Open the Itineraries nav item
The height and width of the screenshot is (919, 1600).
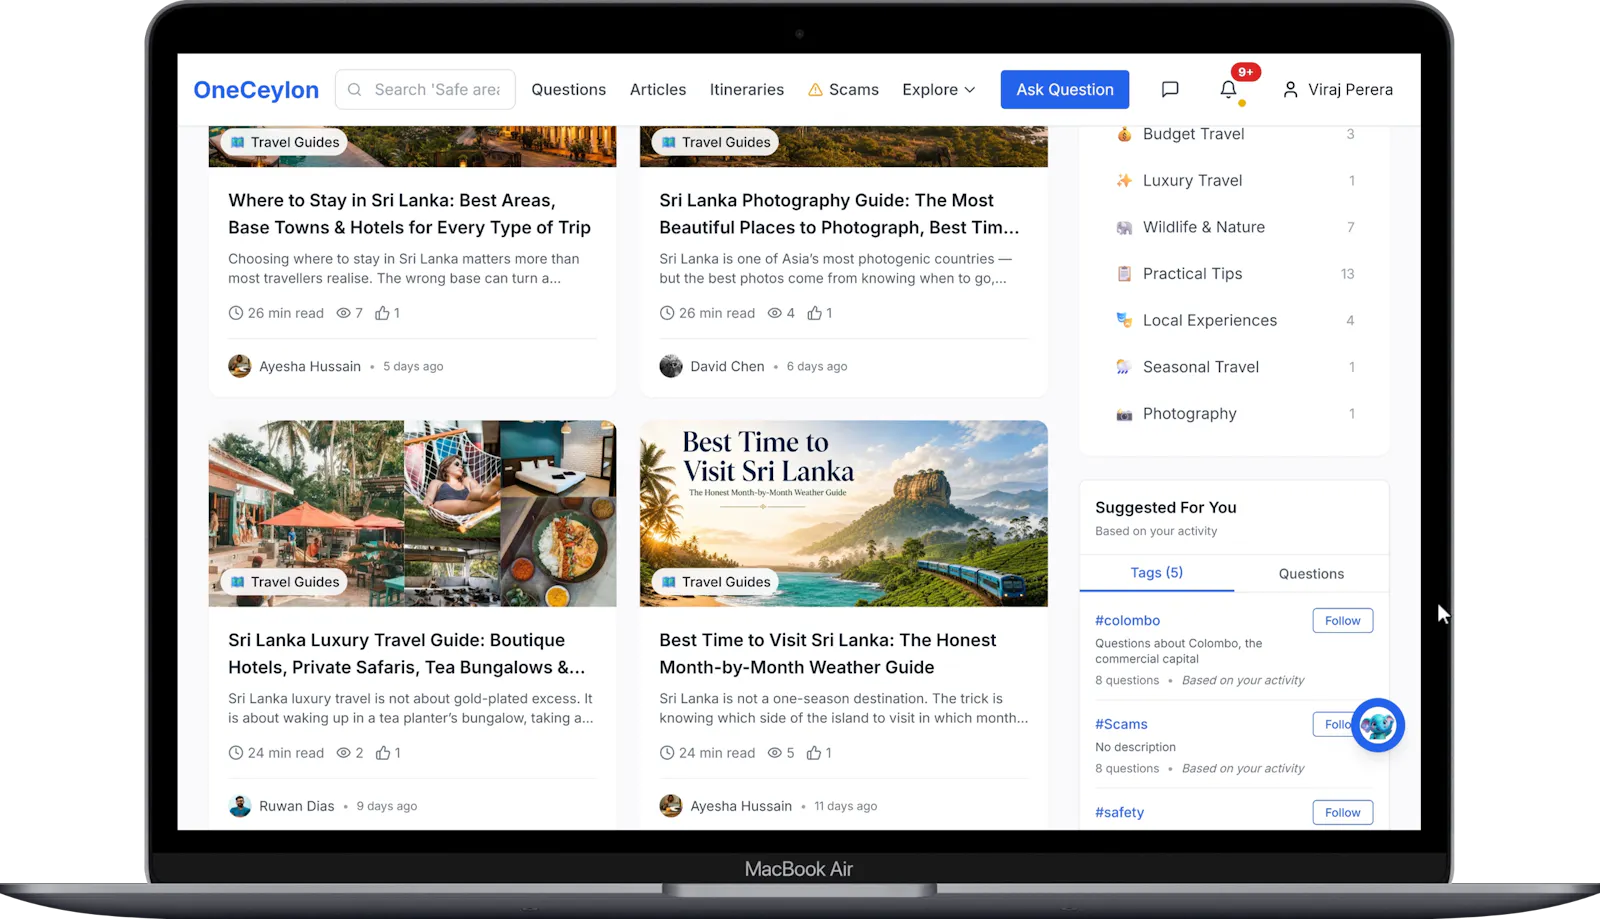click(x=747, y=90)
